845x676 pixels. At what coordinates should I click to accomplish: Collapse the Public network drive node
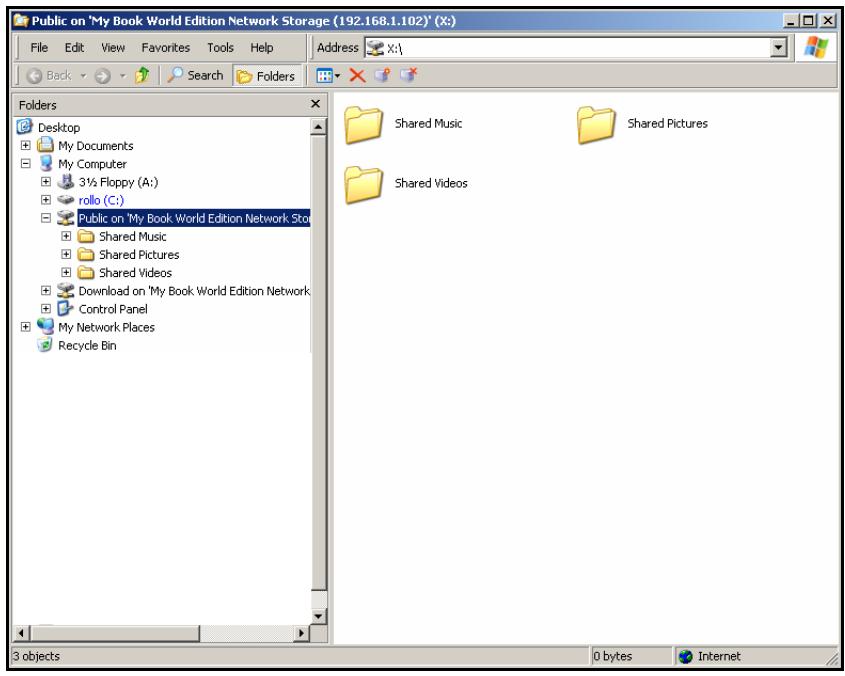(x=46, y=218)
